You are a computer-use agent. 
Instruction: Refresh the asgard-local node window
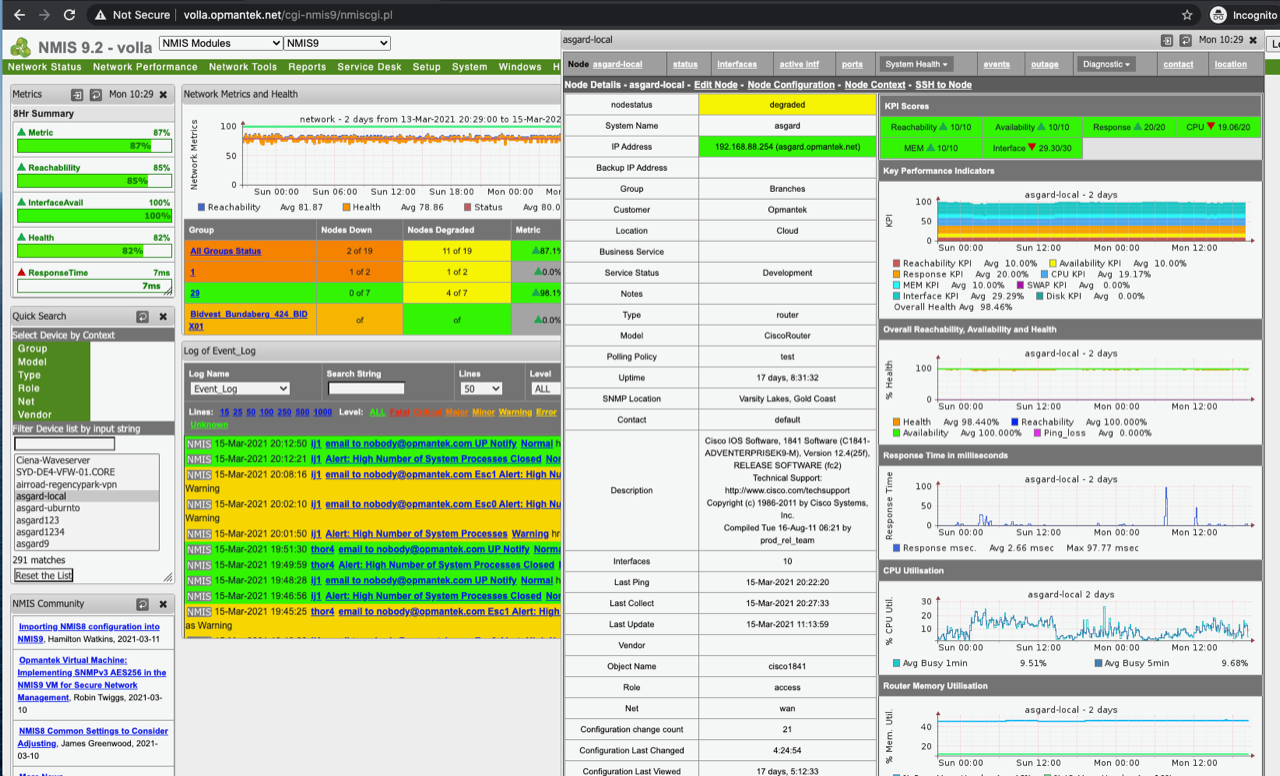[1185, 41]
